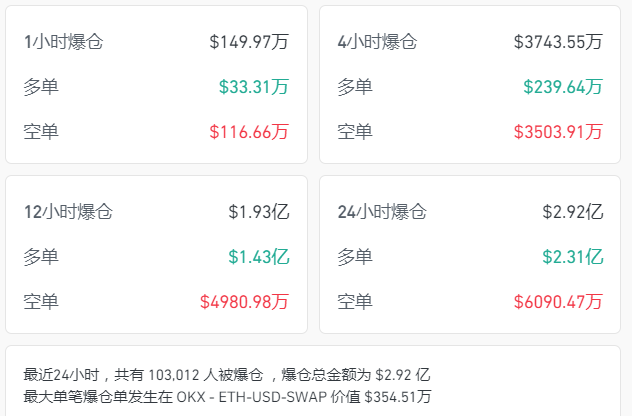Screen dimensions: 632x416
Task: Click the 12小时爆仓 card title
Action: (68, 212)
